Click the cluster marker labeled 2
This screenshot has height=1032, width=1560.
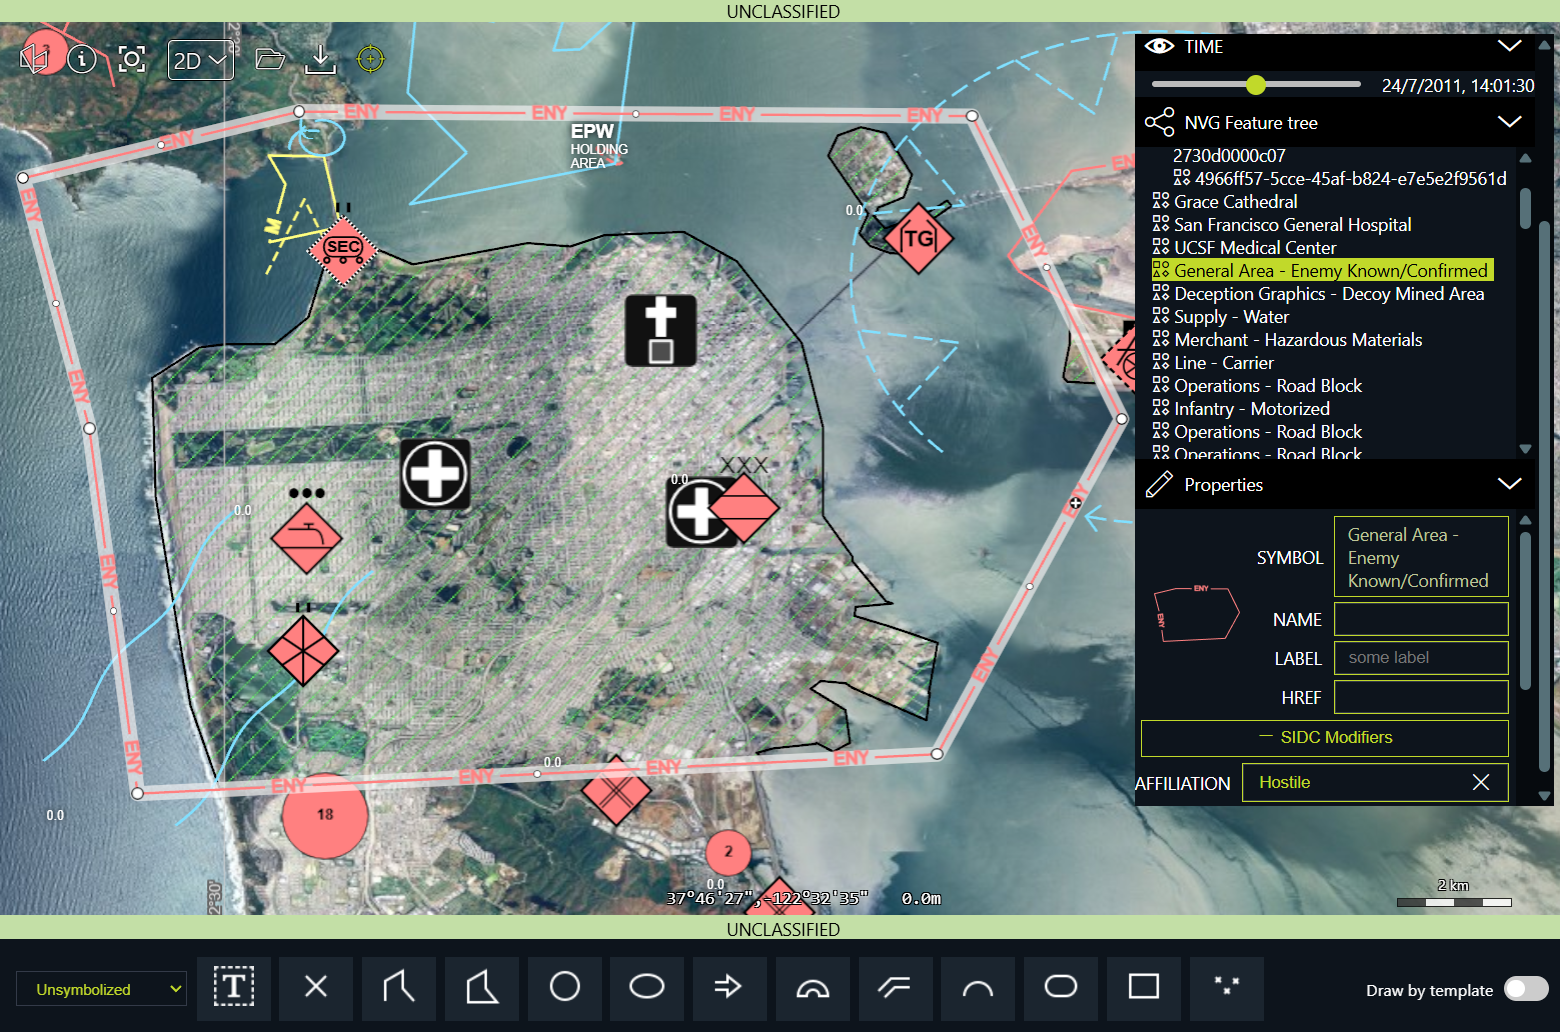728,852
